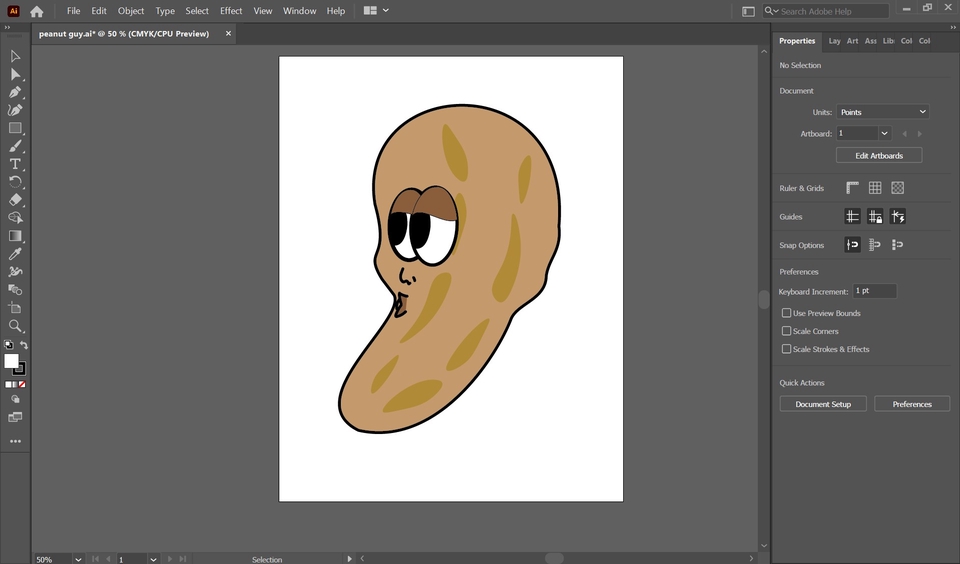The width and height of the screenshot is (960, 564).
Task: Toggle Snap to Point option
Action: click(x=852, y=245)
